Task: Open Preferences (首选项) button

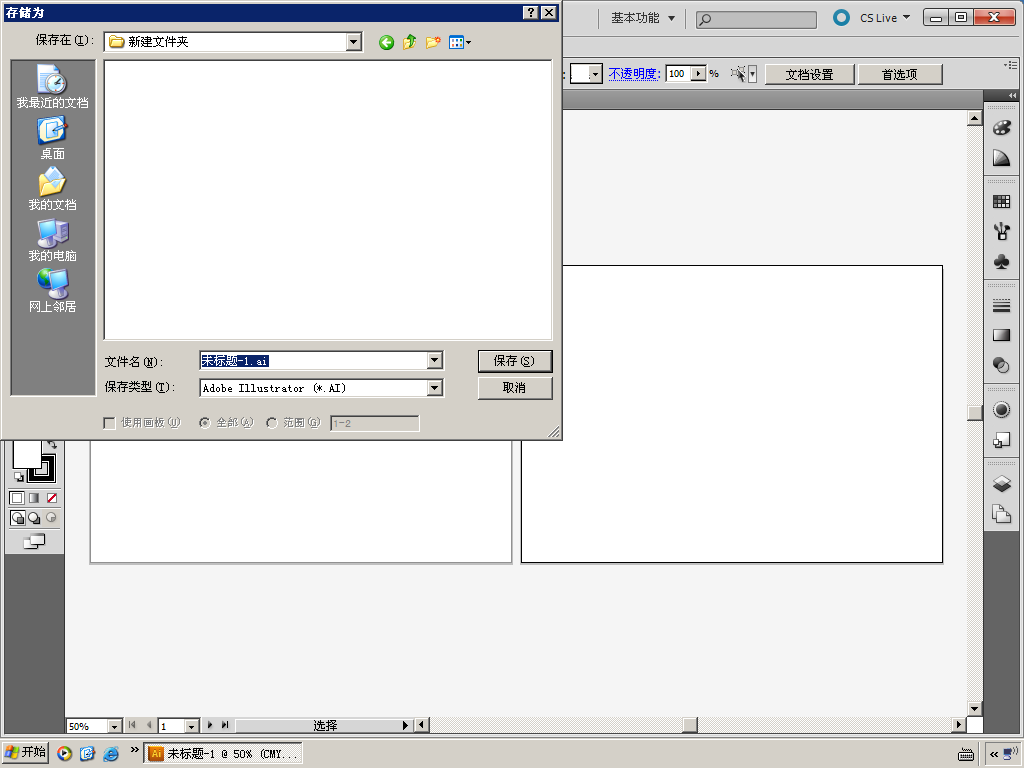Action: click(x=900, y=74)
